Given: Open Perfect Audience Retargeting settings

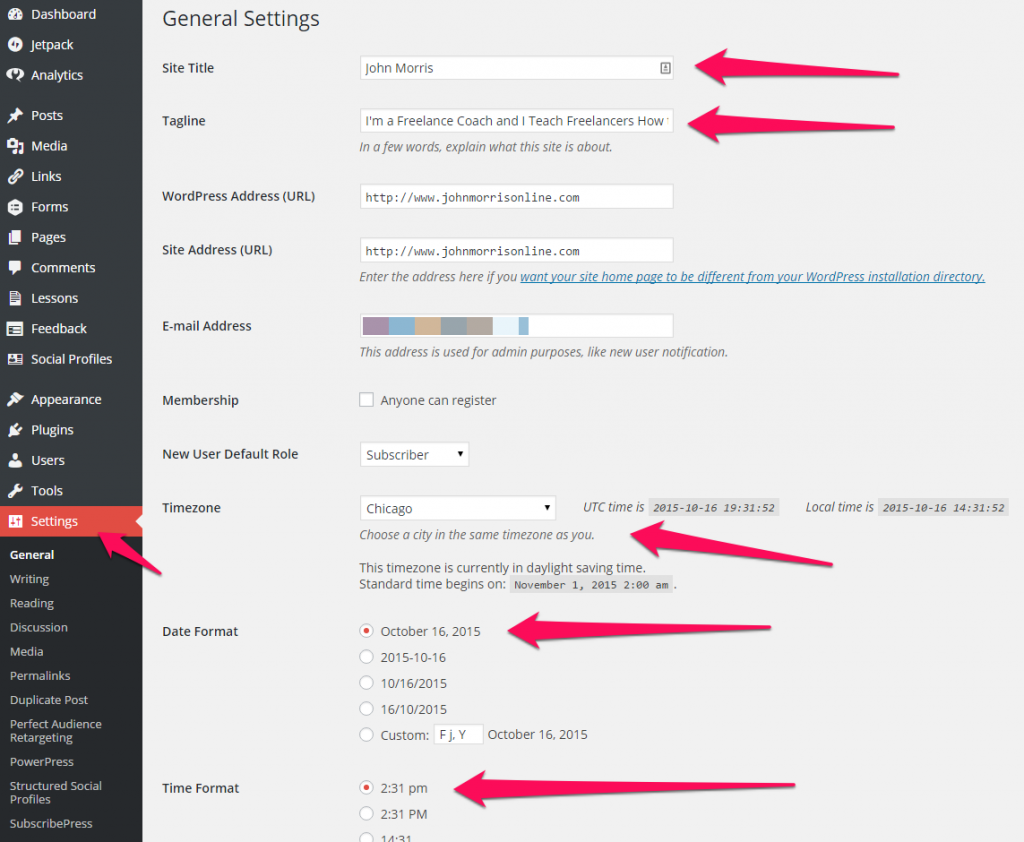Looking at the screenshot, I should click(x=56, y=731).
